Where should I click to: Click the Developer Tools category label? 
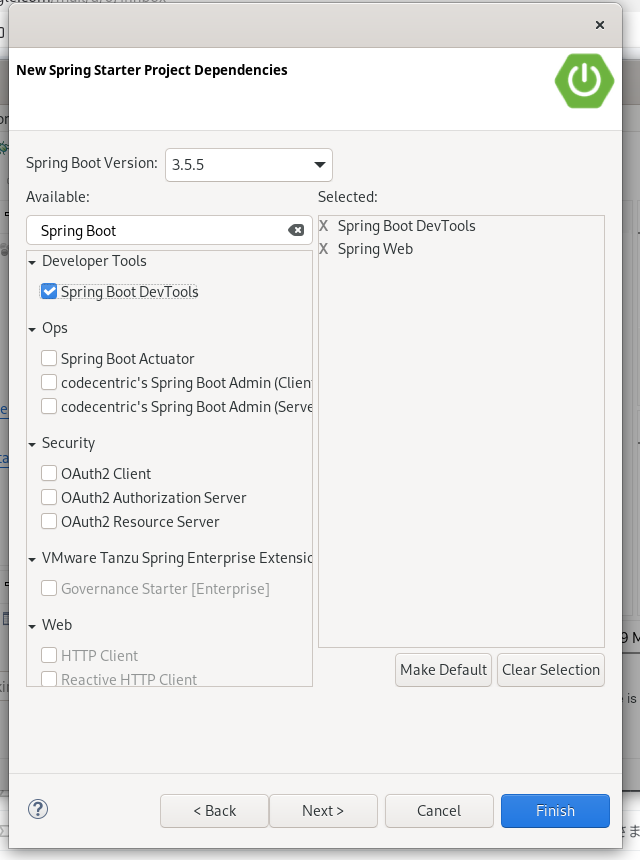click(94, 261)
